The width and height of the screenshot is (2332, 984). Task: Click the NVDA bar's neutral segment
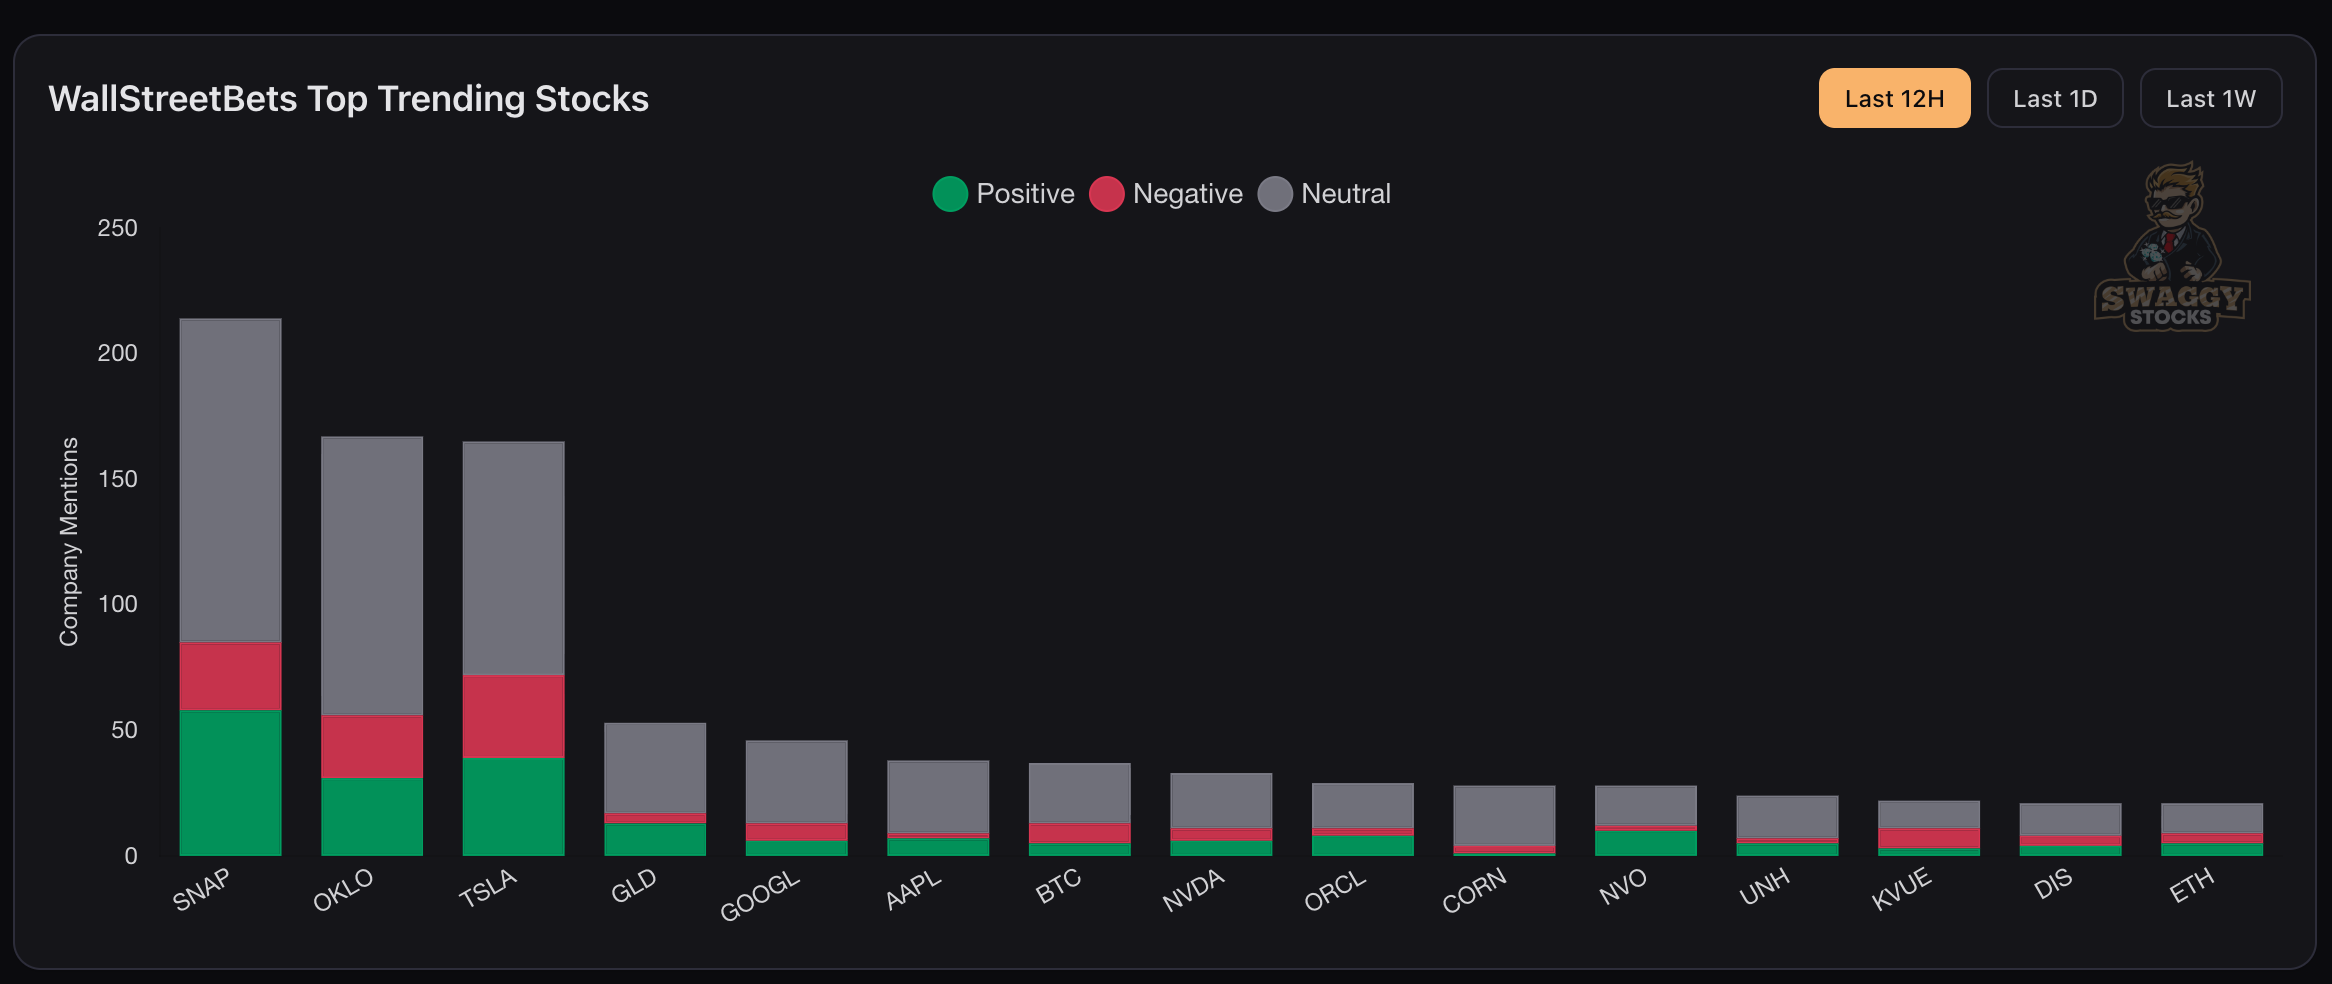pos(1221,801)
